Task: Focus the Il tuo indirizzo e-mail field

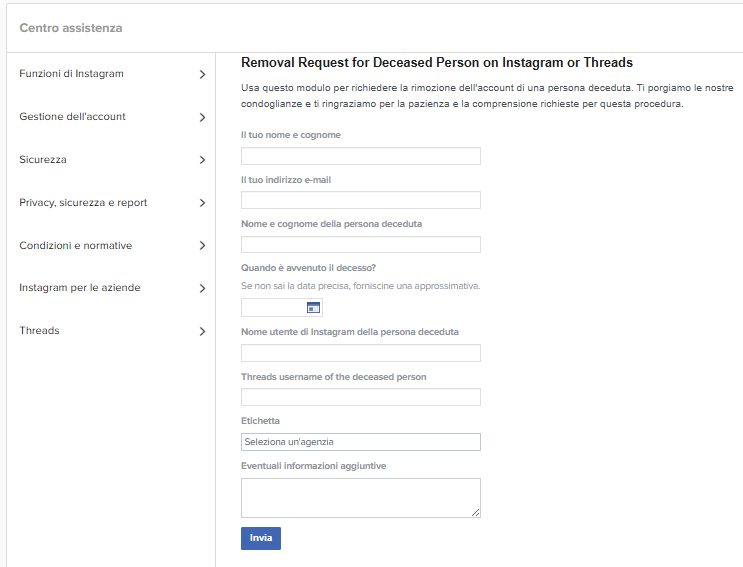Action: 361,200
